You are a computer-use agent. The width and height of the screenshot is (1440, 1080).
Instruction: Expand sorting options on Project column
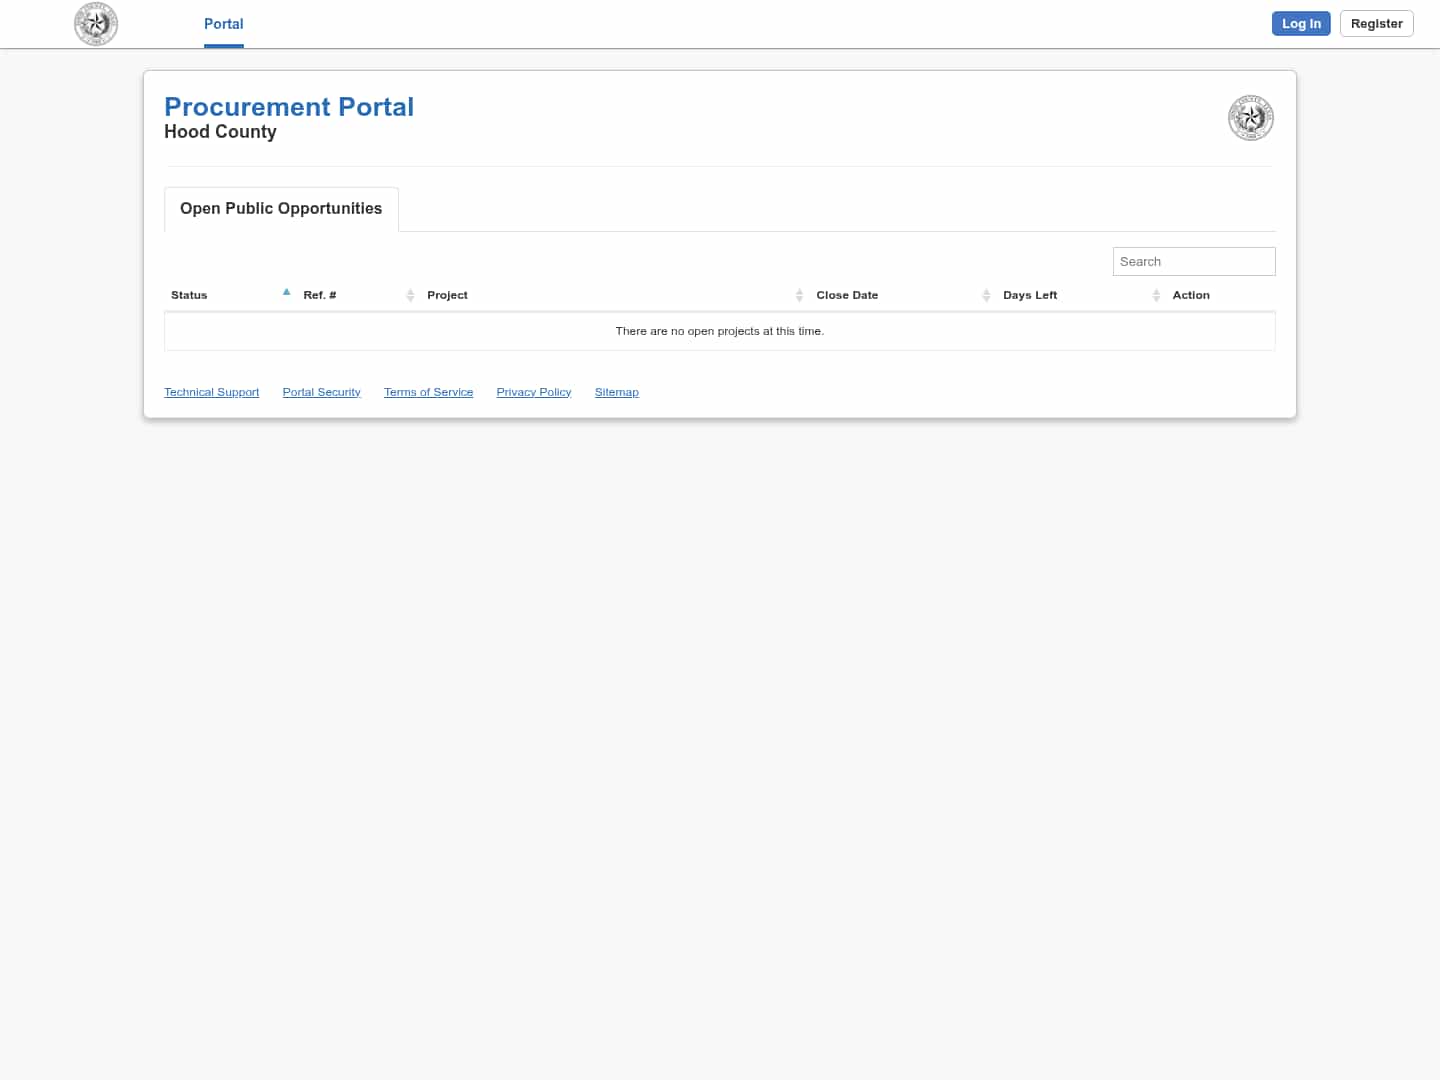[447, 295]
